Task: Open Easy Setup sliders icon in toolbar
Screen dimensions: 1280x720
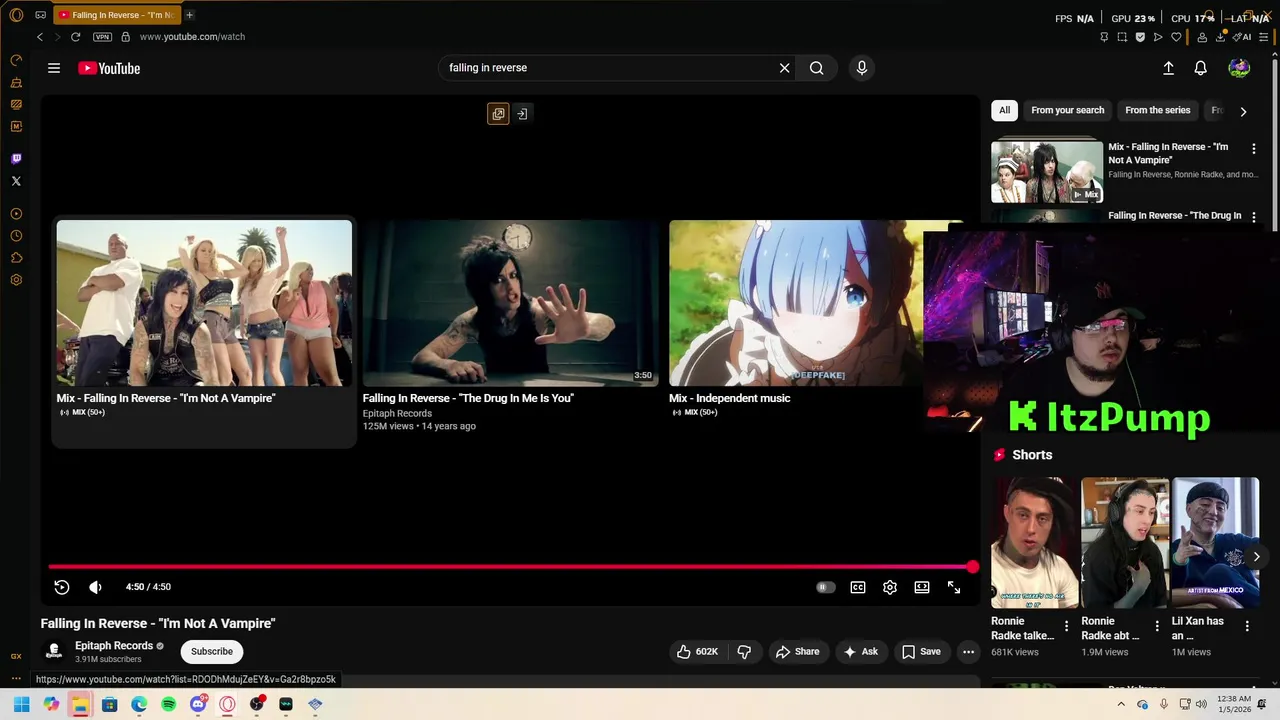Action: pos(1264,37)
